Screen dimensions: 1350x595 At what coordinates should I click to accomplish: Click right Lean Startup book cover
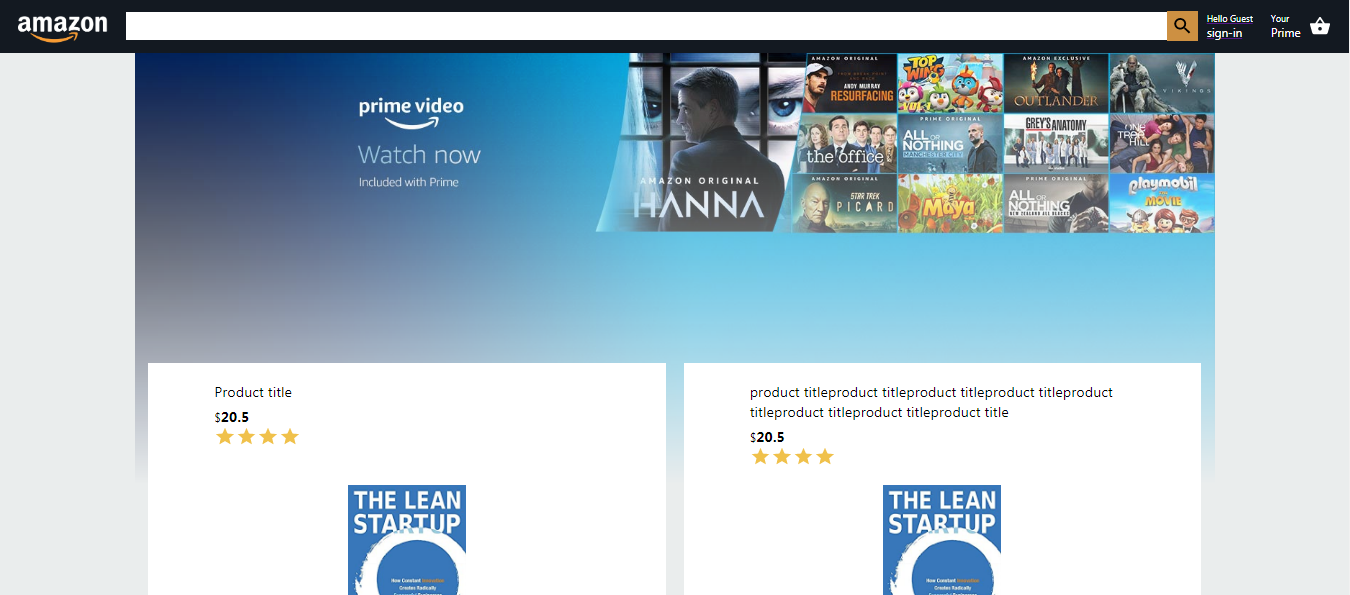tap(942, 540)
